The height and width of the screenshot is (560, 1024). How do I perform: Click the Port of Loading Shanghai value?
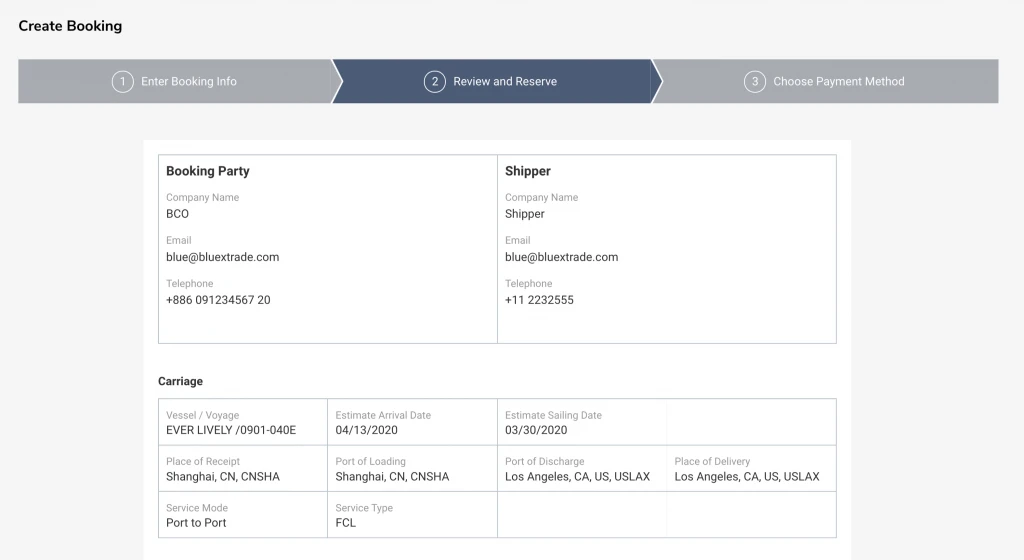tap(392, 477)
